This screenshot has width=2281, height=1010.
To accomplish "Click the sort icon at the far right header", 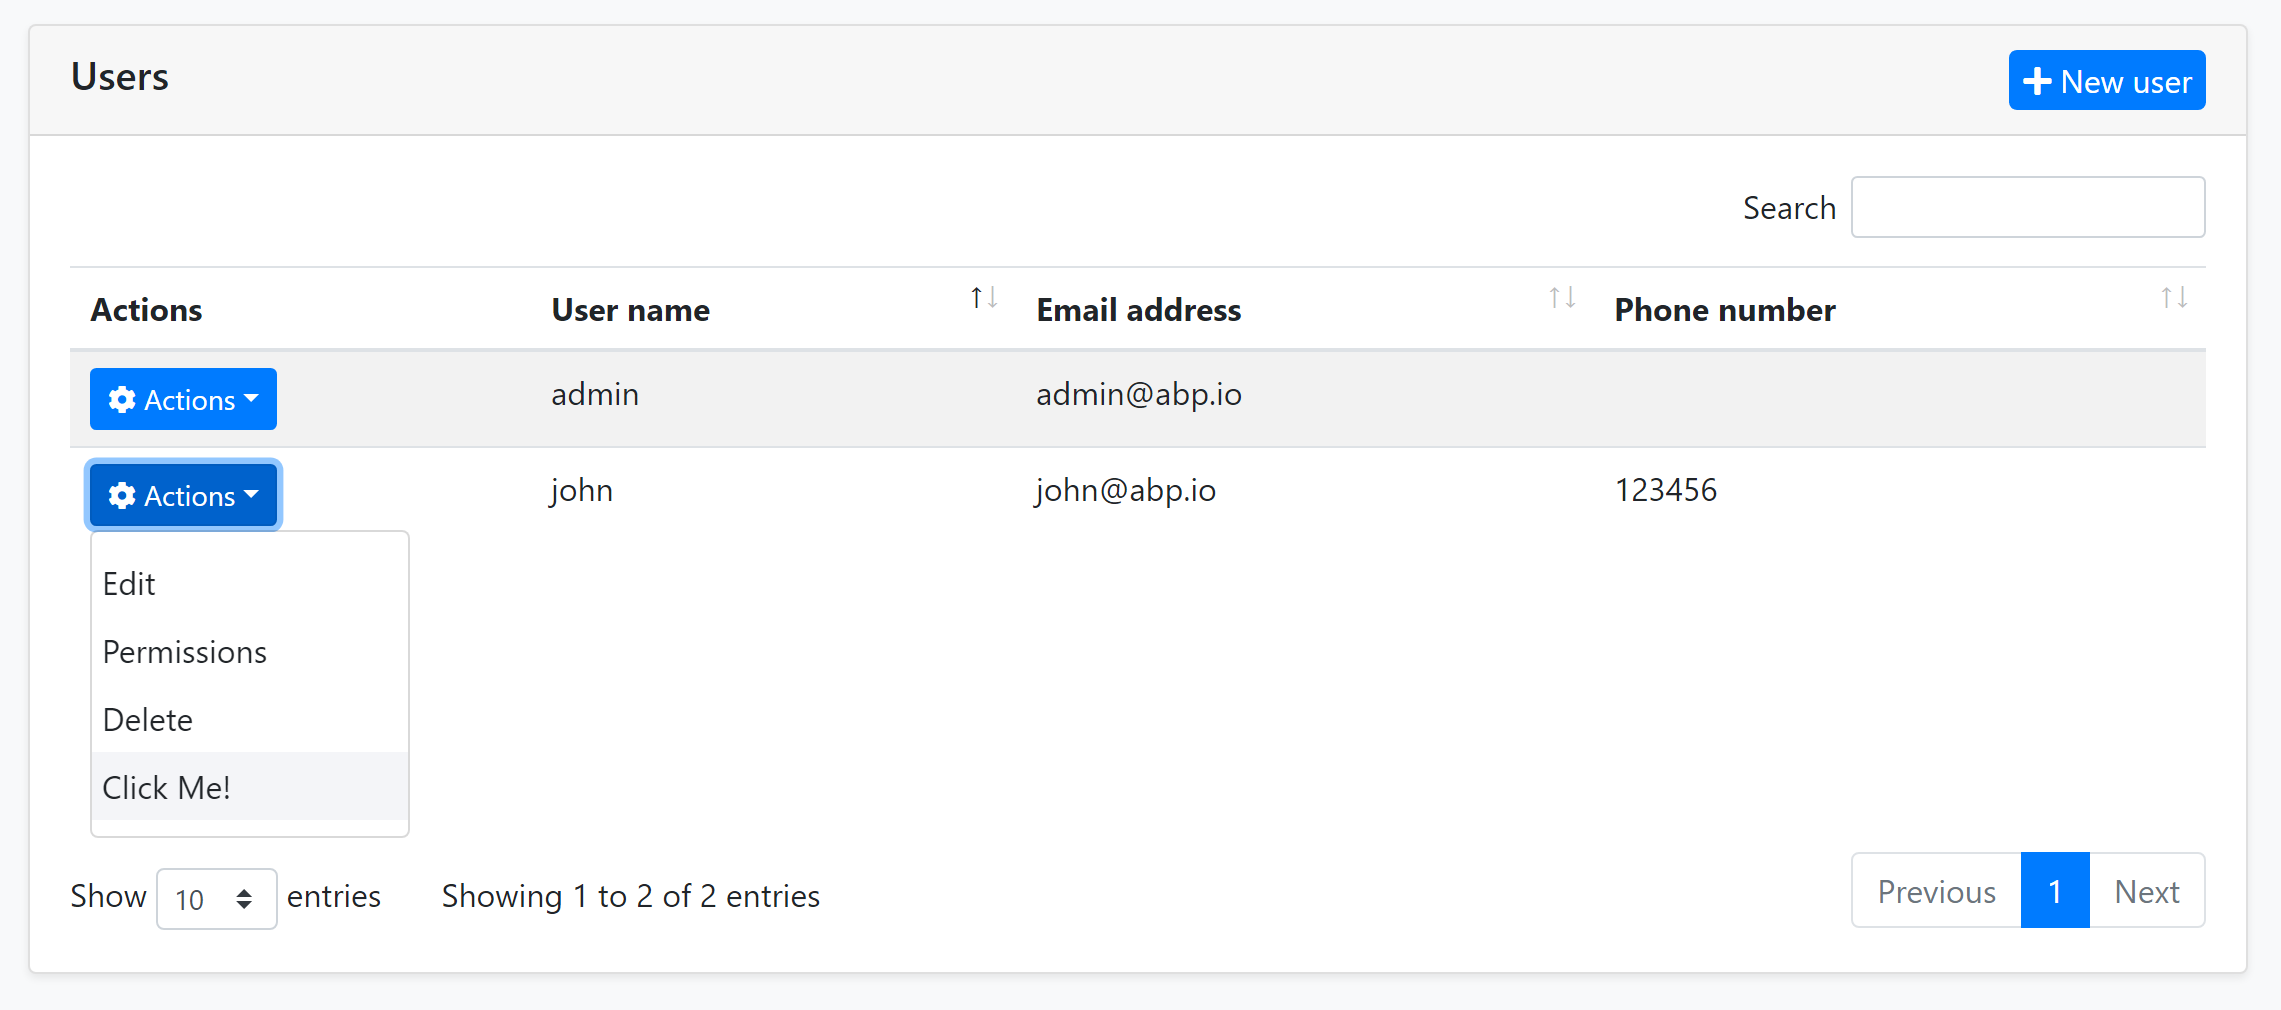I will (2173, 297).
